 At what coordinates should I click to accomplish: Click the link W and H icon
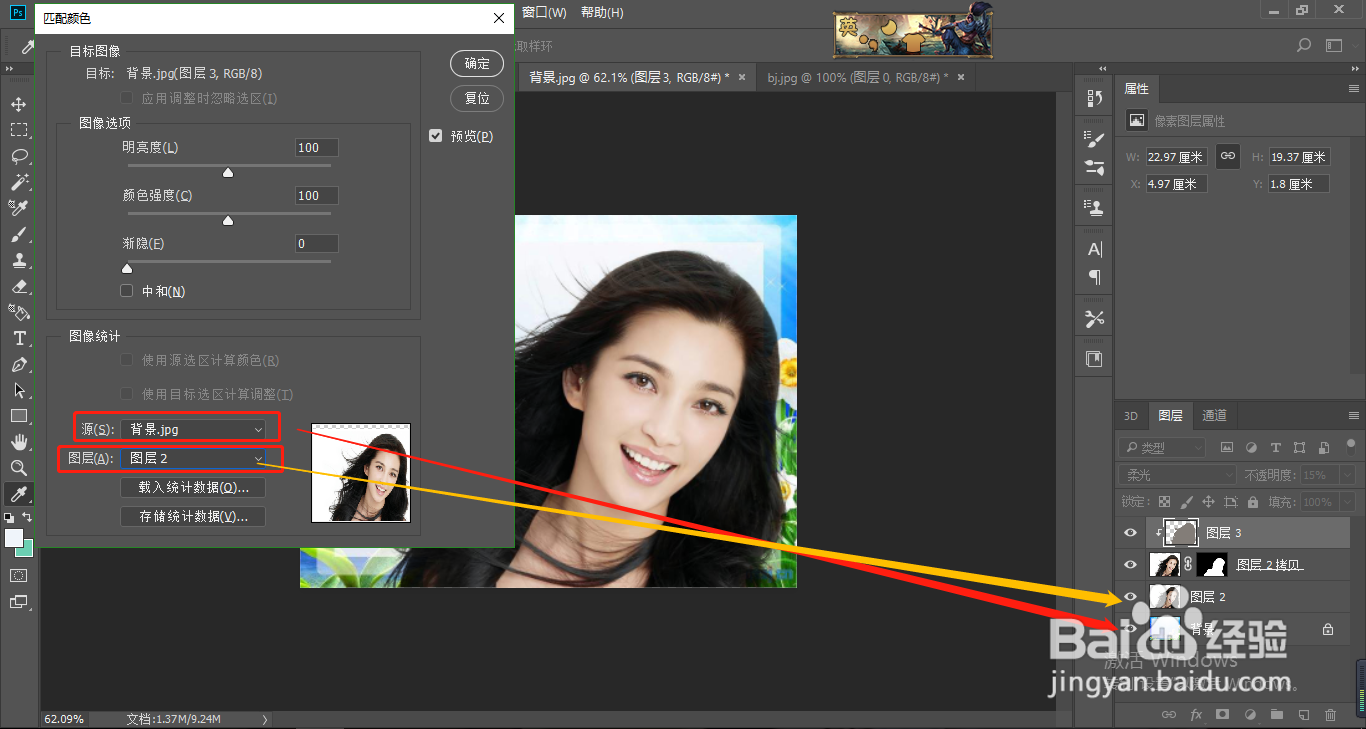click(x=1228, y=156)
